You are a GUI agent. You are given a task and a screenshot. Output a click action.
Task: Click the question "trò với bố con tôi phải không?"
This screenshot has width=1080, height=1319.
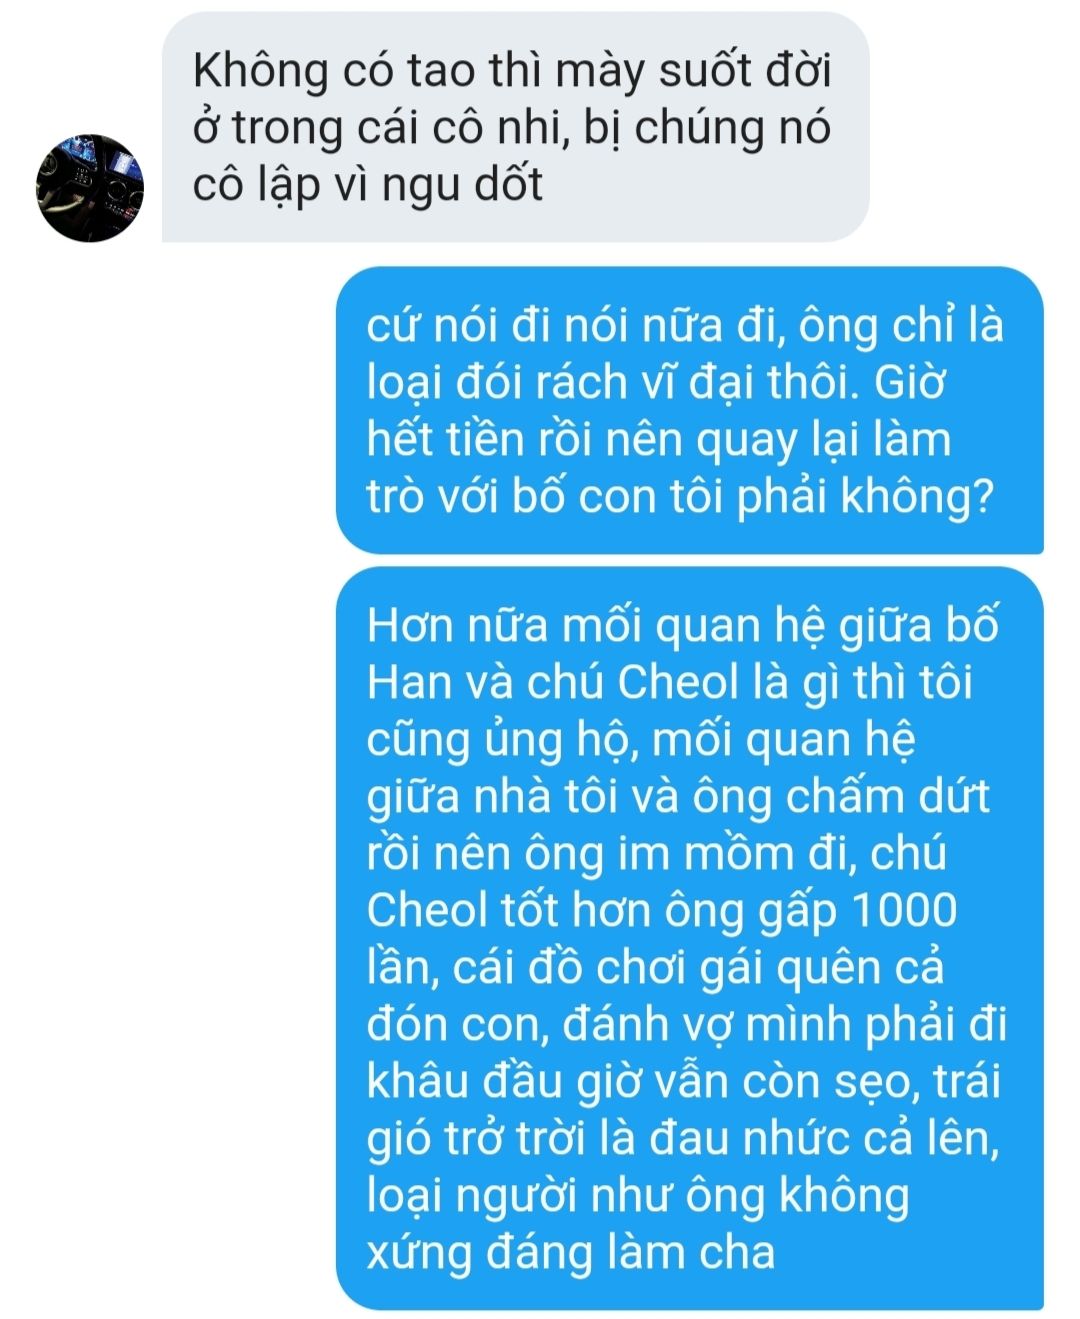coord(679,497)
